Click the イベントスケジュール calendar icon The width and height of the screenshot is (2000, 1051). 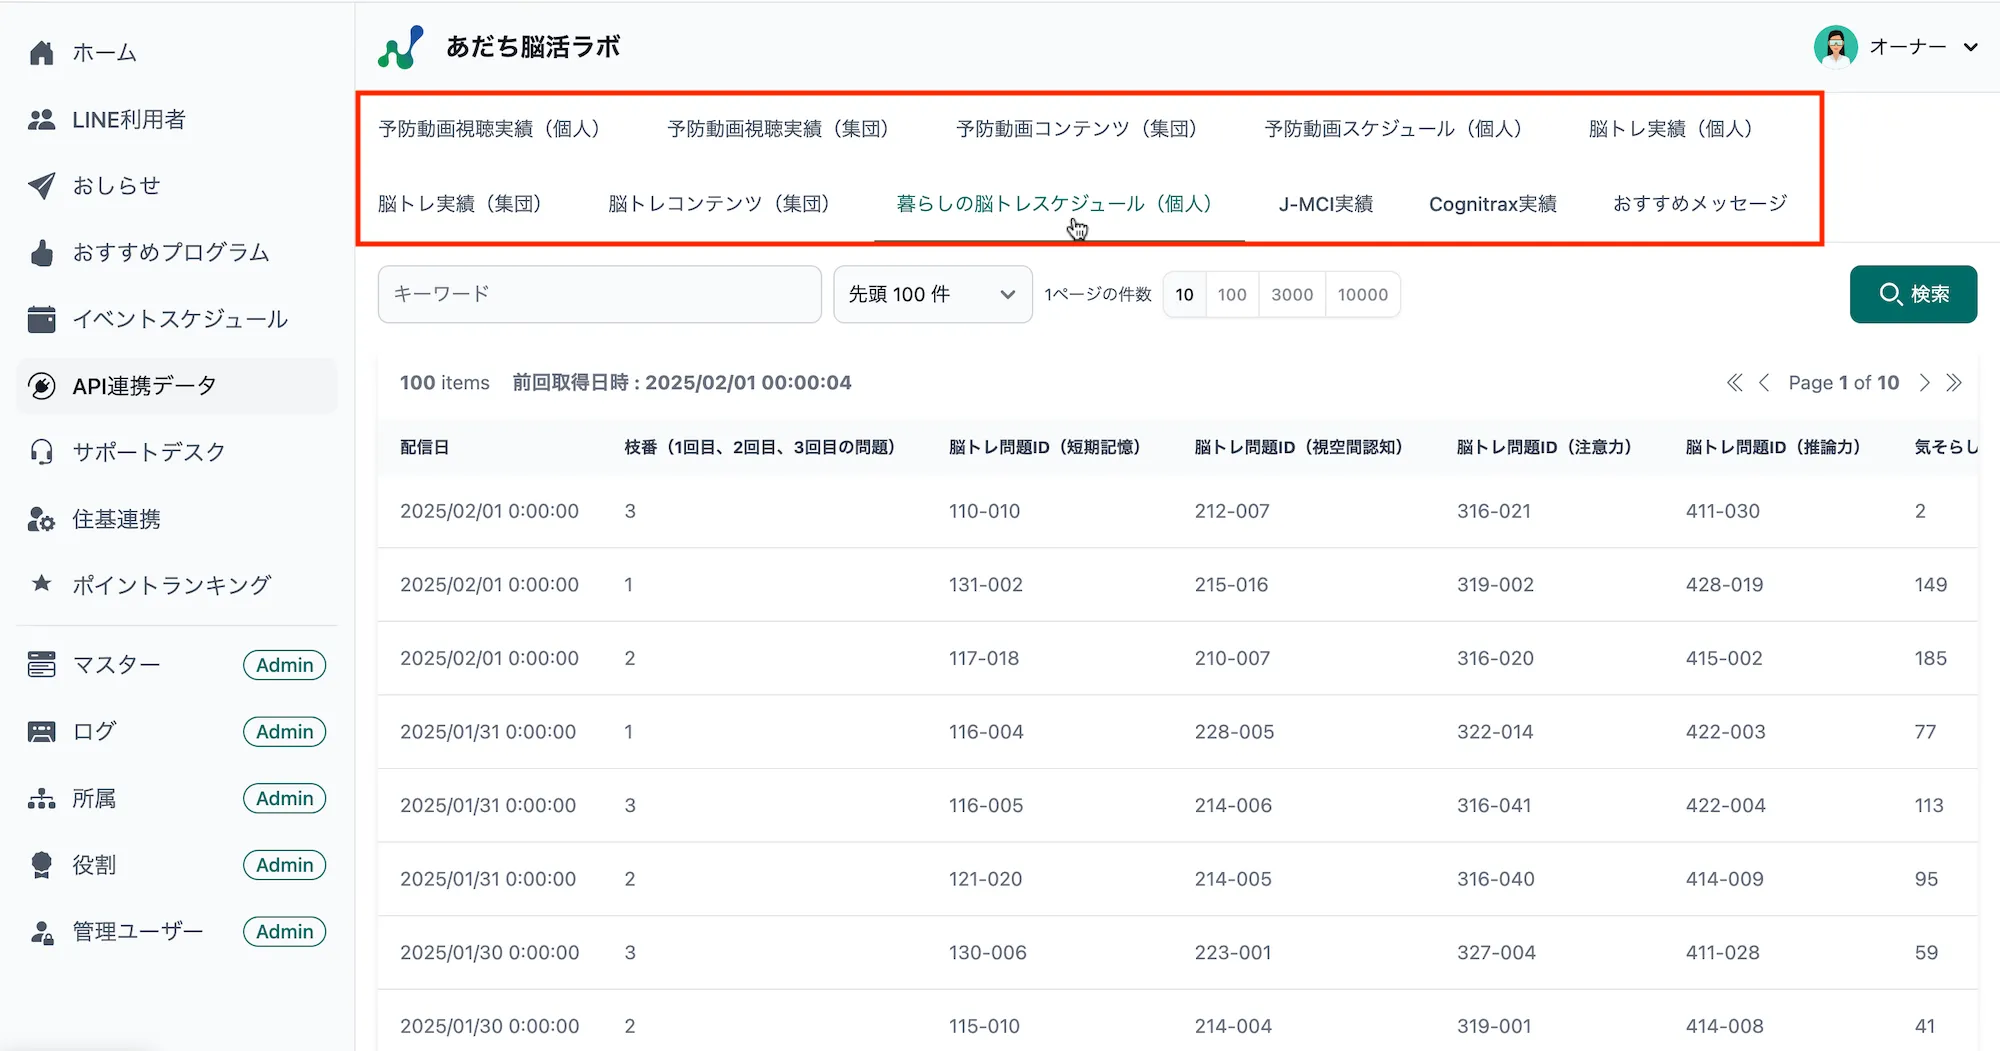41,319
